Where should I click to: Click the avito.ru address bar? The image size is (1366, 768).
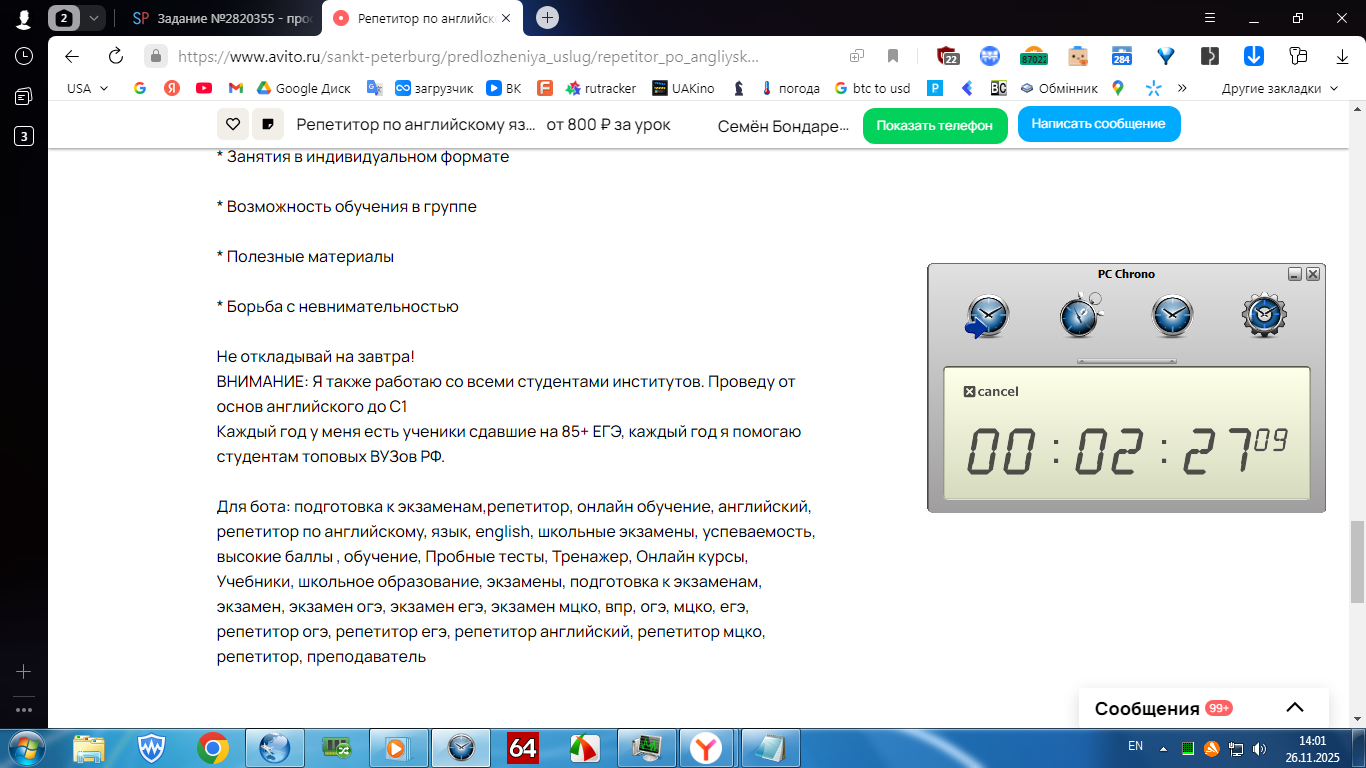[468, 57]
